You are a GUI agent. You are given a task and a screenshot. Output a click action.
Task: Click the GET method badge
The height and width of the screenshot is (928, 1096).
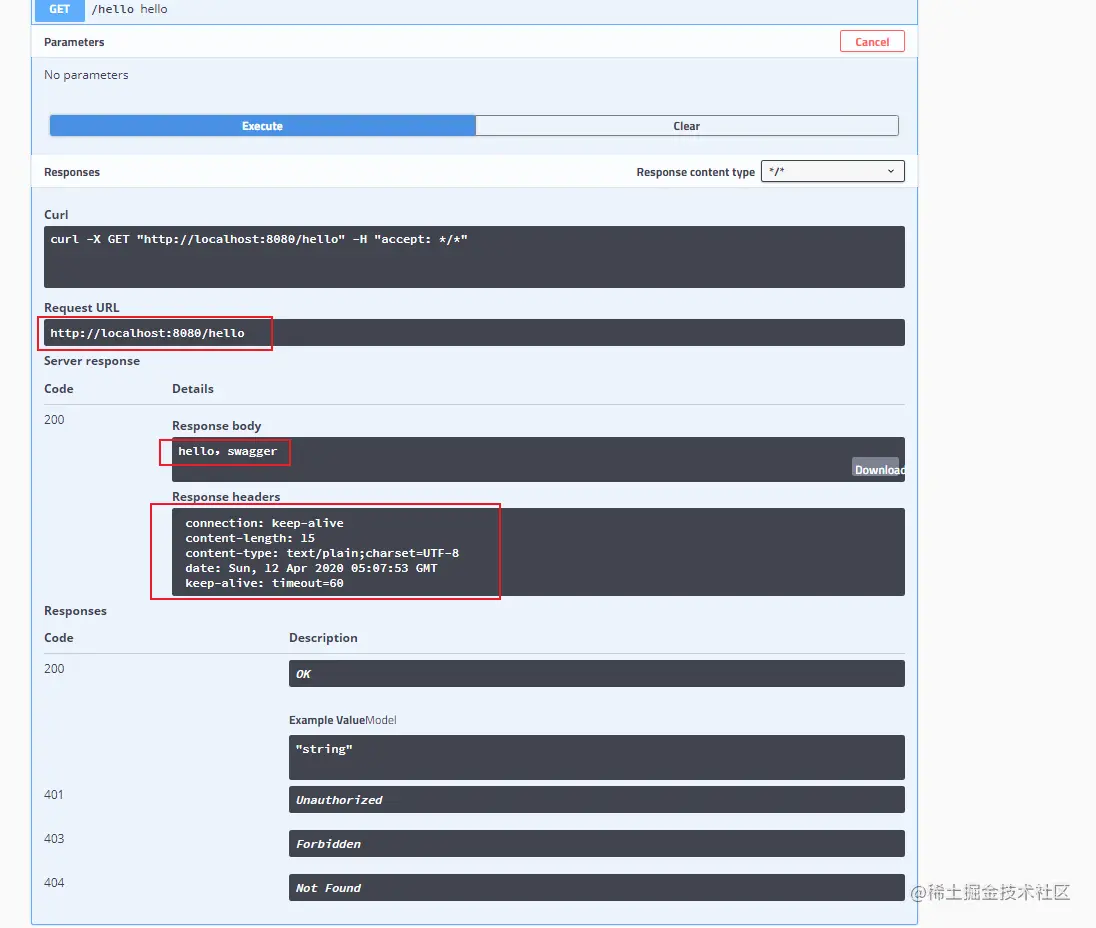[59, 10]
